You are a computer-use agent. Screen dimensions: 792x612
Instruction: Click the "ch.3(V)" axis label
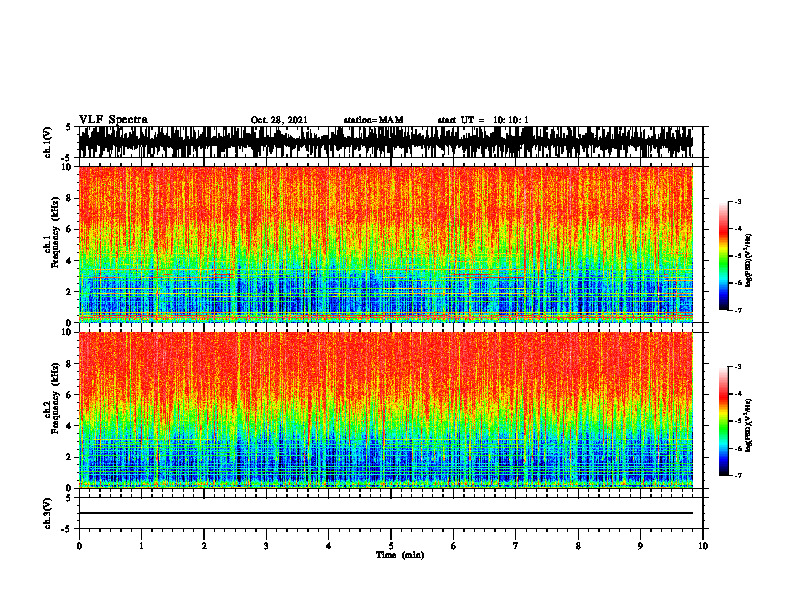[48, 513]
